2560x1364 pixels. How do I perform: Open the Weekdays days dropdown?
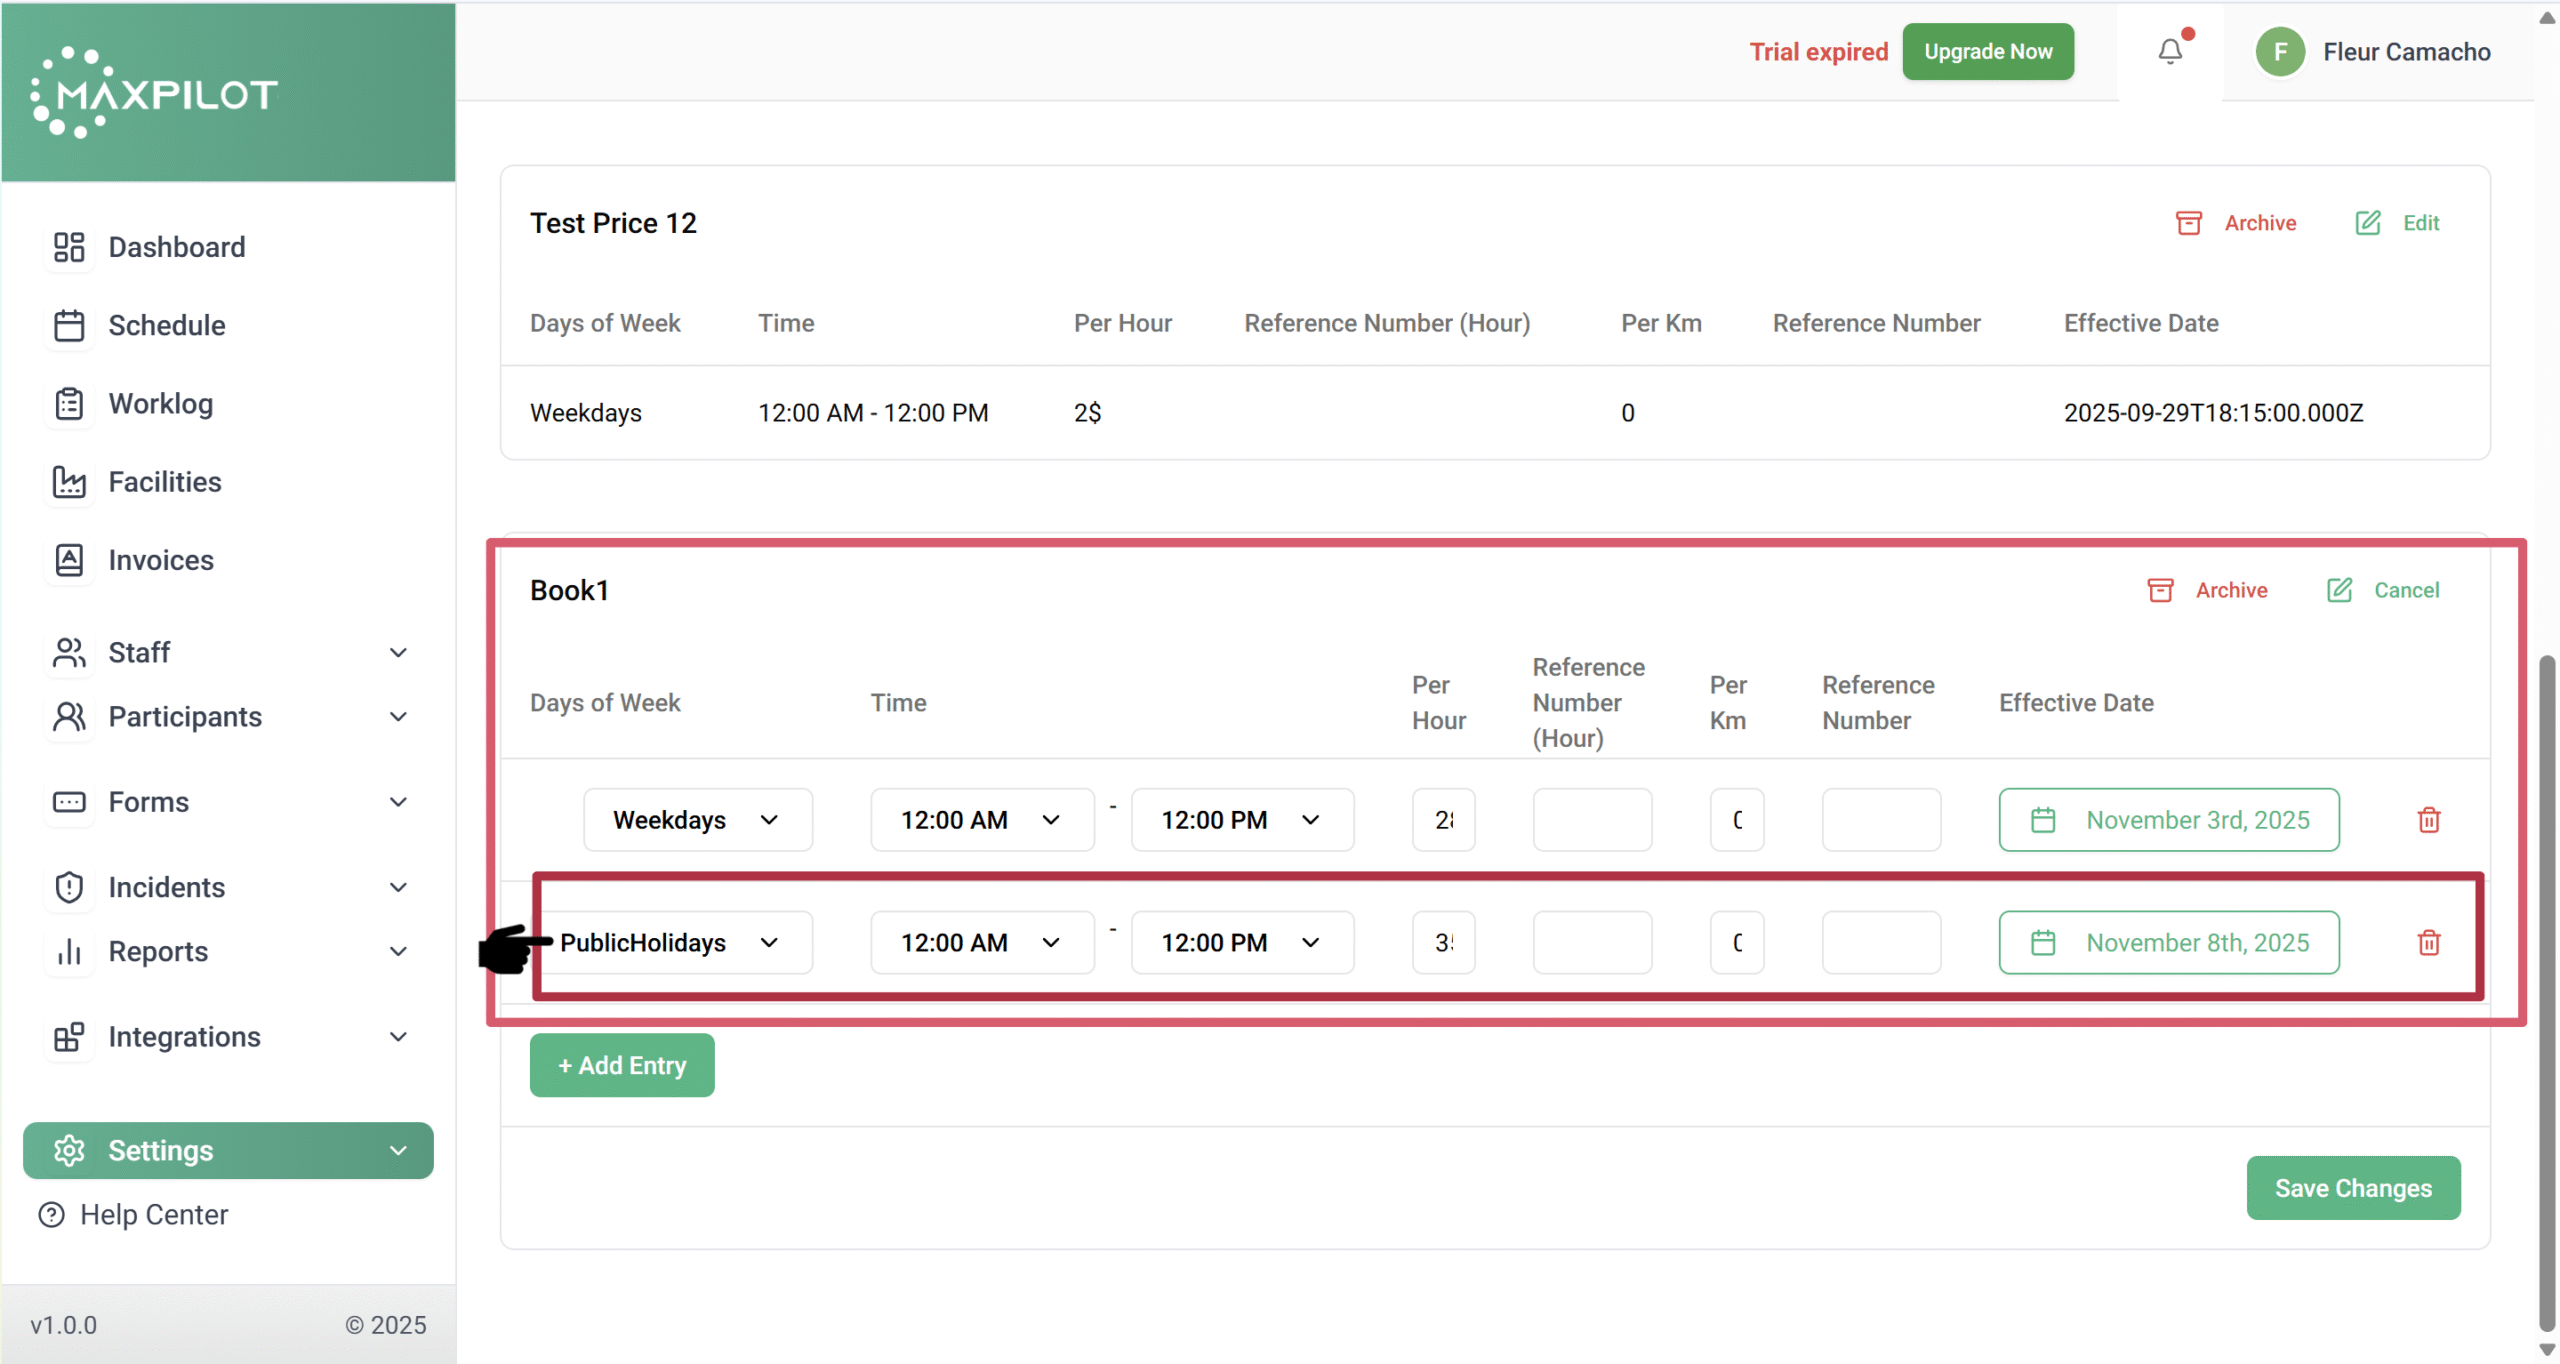(697, 820)
